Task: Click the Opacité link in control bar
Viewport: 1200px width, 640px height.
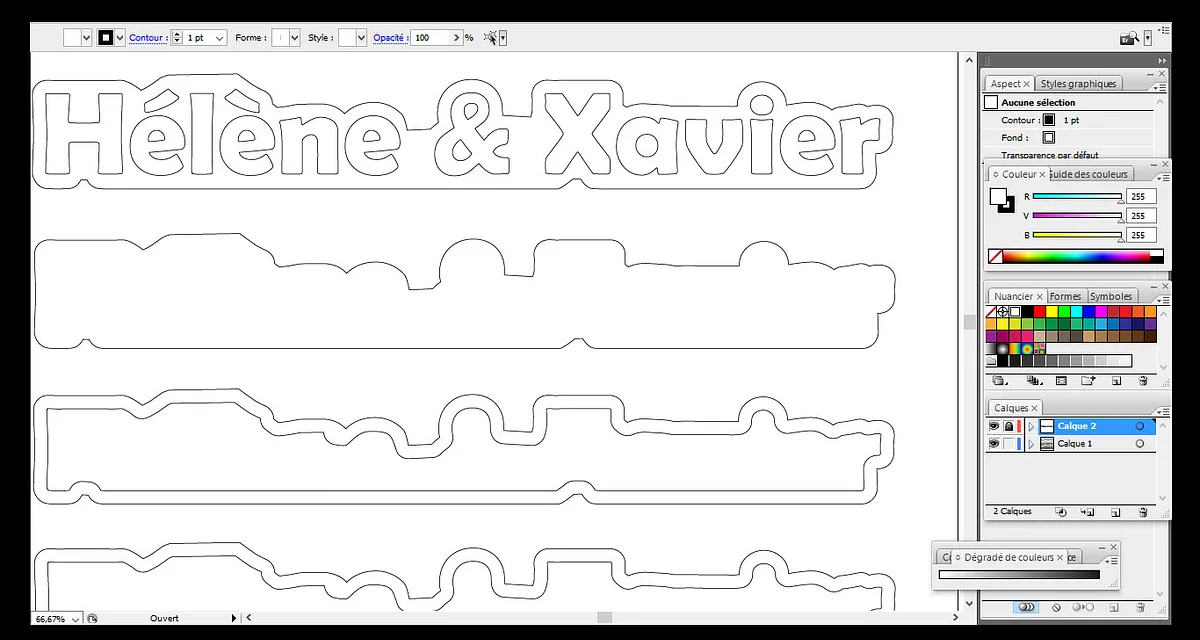Action: click(x=389, y=38)
